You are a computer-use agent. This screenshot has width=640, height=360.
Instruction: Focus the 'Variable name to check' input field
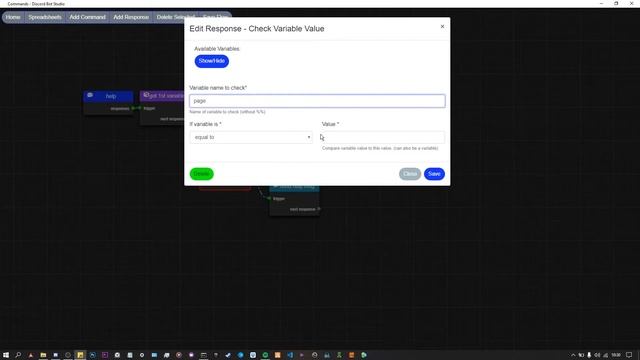pos(317,101)
